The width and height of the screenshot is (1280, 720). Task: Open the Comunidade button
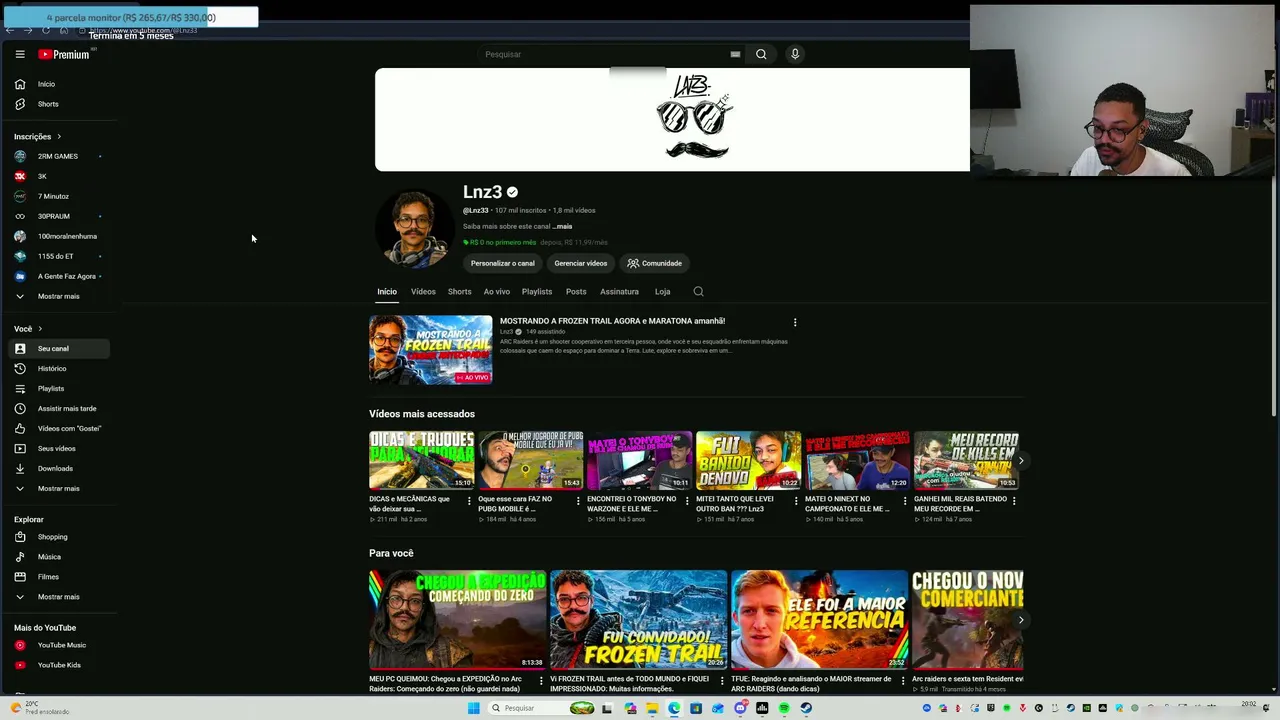pos(655,263)
